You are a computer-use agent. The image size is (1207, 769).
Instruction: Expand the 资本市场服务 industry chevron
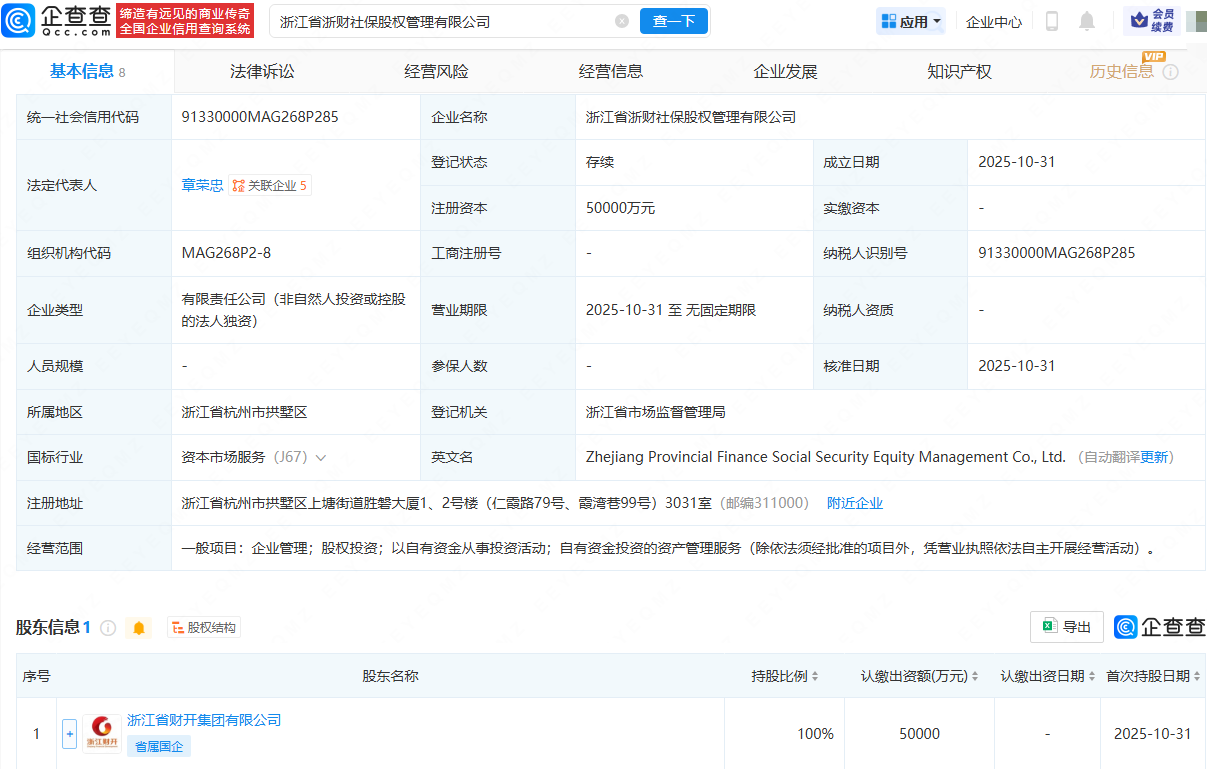click(321, 458)
